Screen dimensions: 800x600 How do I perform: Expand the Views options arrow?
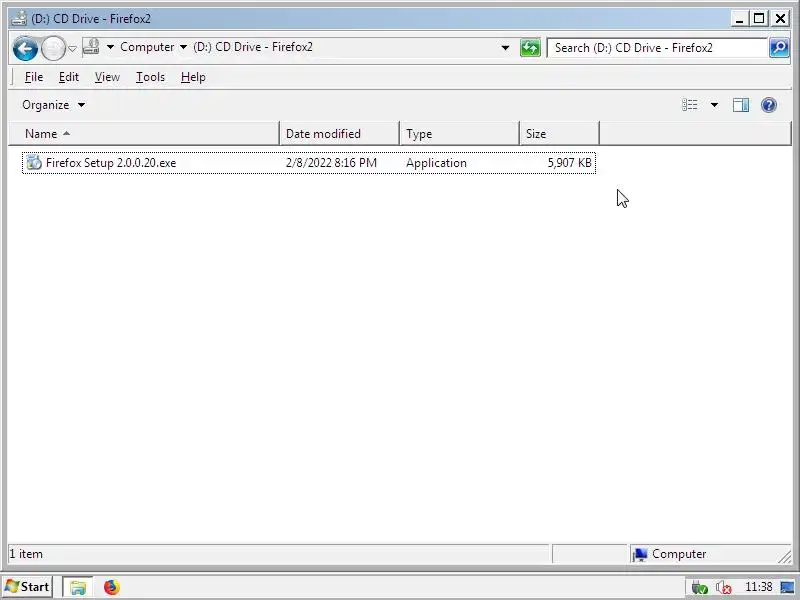point(714,105)
